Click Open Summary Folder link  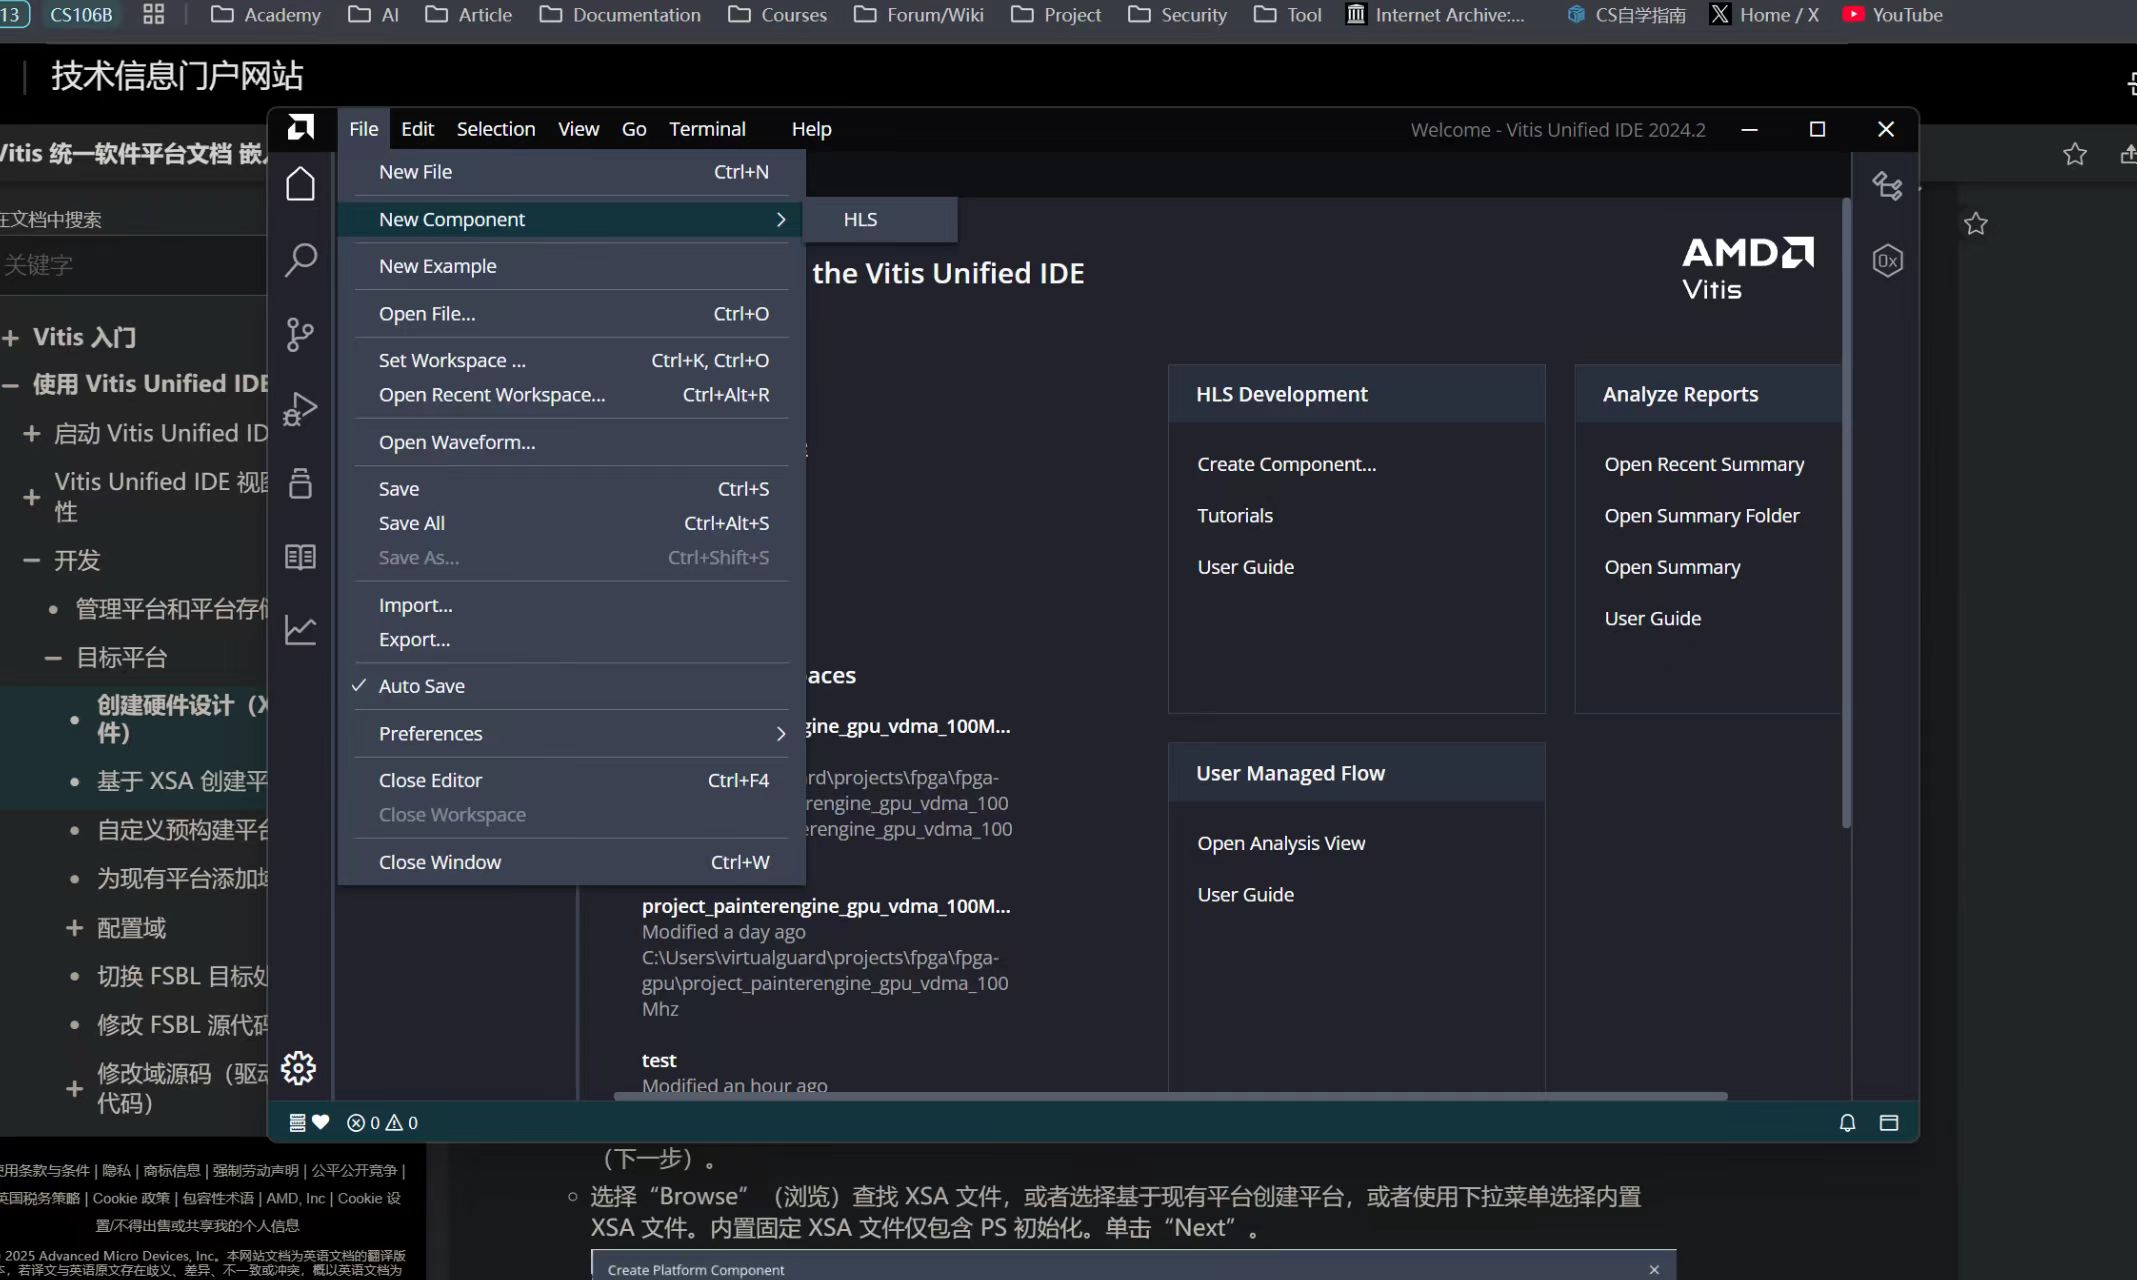tap(1702, 516)
